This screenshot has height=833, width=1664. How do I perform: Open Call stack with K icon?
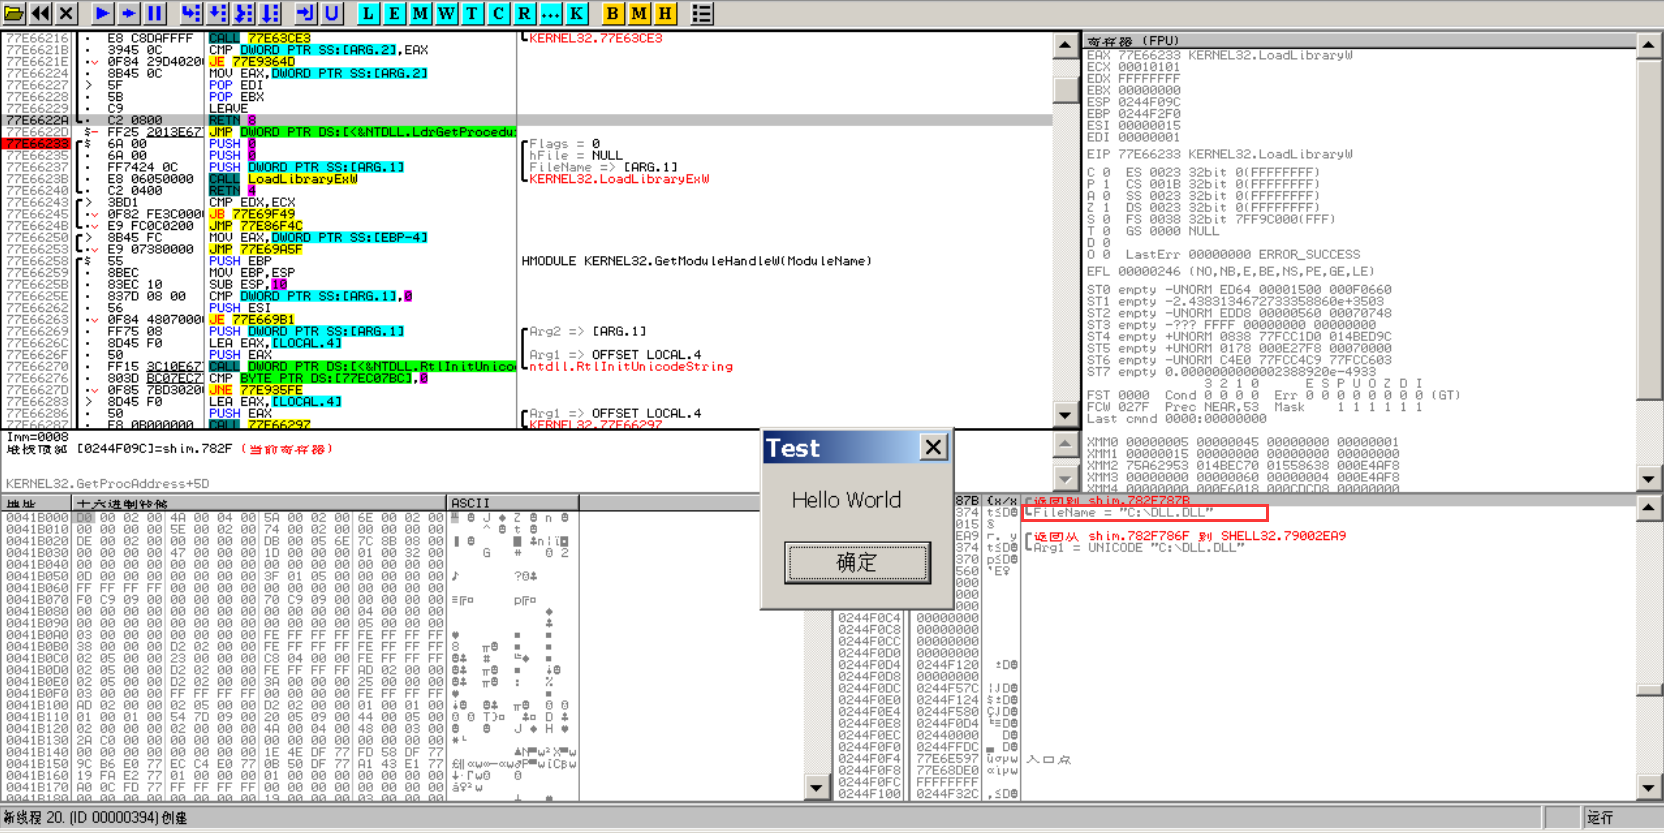(x=577, y=13)
